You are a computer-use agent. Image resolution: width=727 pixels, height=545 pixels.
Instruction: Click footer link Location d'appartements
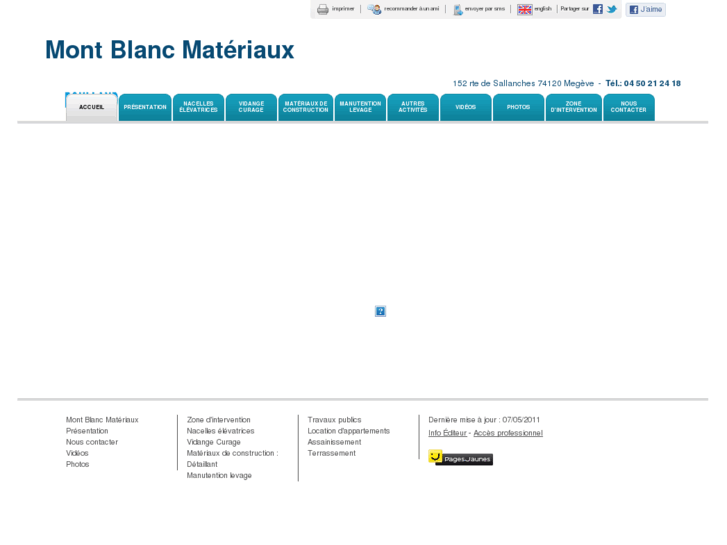pyautogui.click(x=349, y=431)
